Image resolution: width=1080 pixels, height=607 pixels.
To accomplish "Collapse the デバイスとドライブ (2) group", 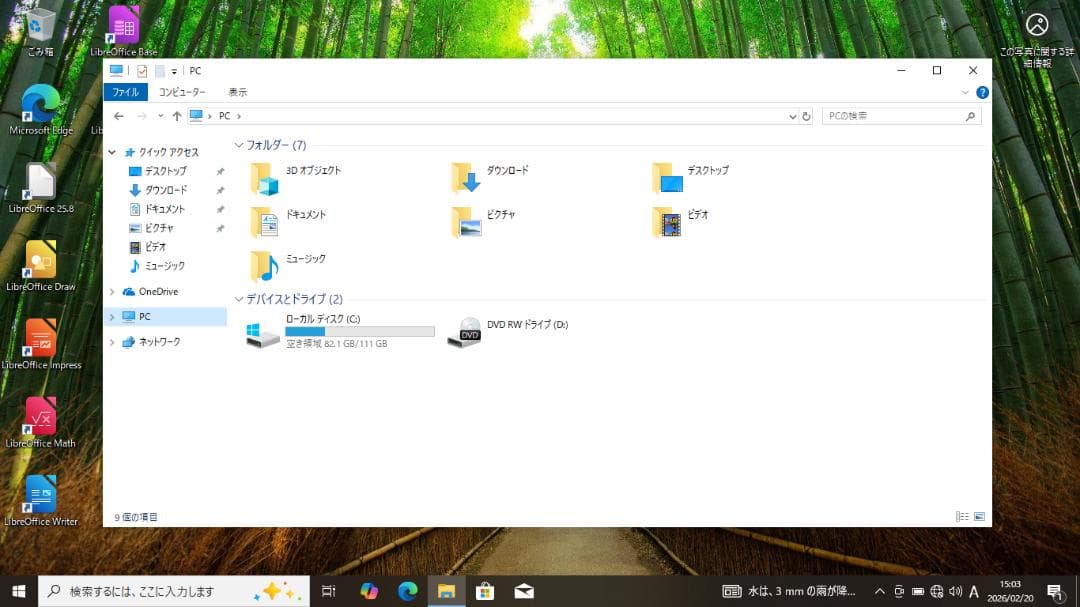I will pos(239,299).
